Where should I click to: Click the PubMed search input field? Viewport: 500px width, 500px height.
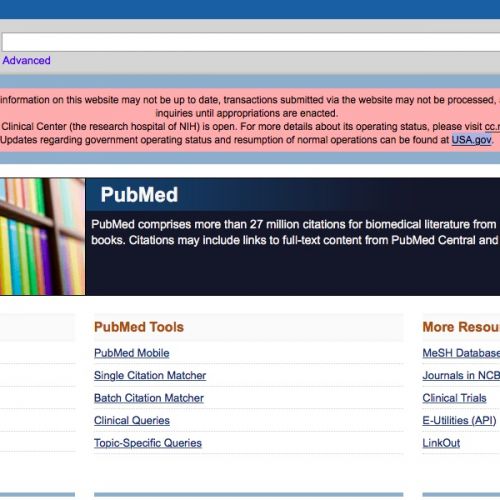(251, 42)
